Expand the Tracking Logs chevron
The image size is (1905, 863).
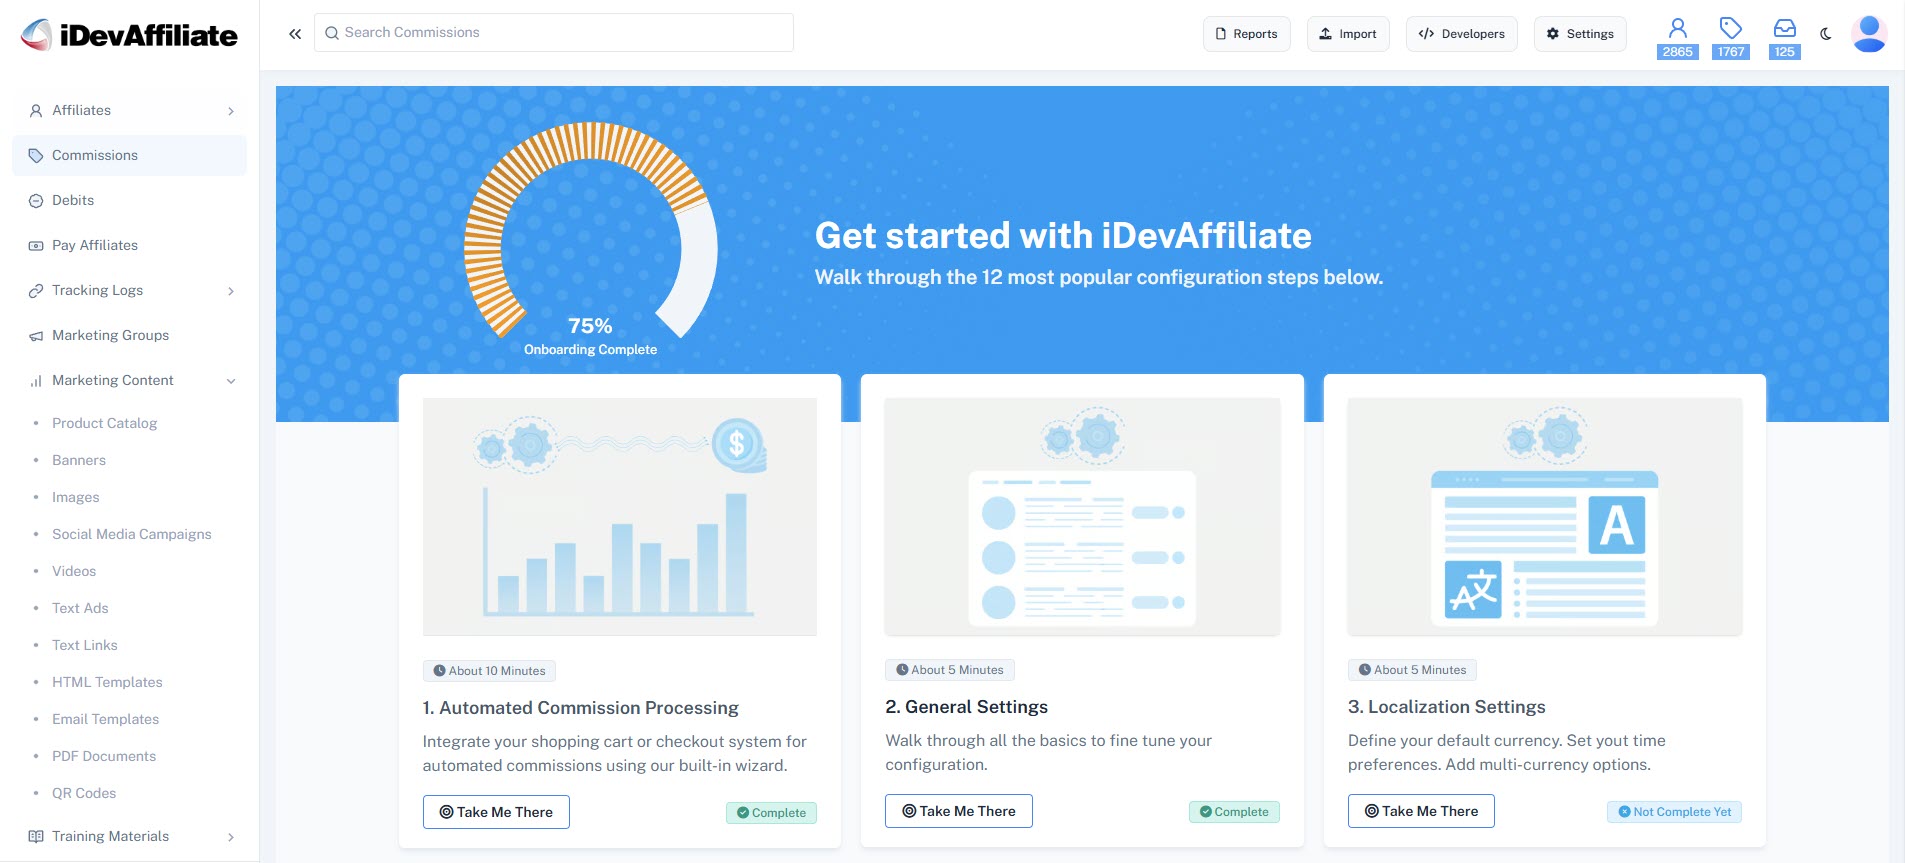point(231,291)
